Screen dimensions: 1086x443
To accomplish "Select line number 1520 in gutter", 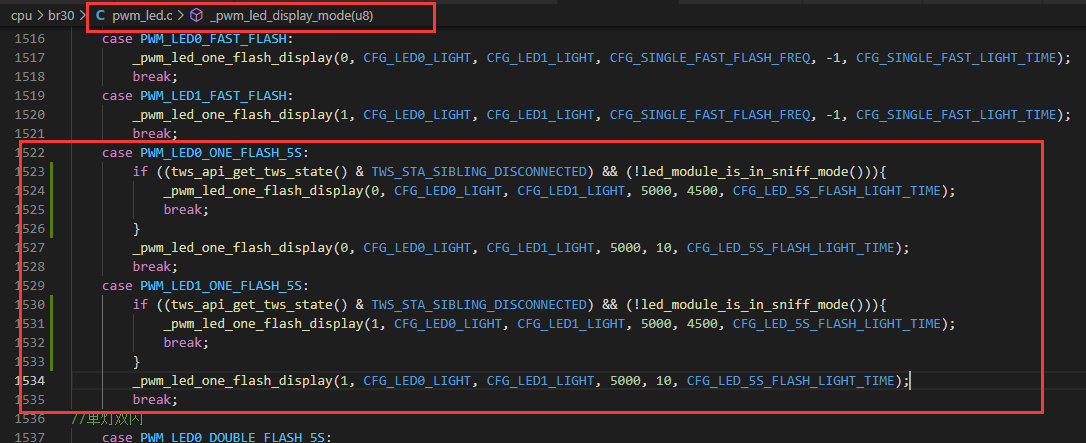I will [x=29, y=114].
